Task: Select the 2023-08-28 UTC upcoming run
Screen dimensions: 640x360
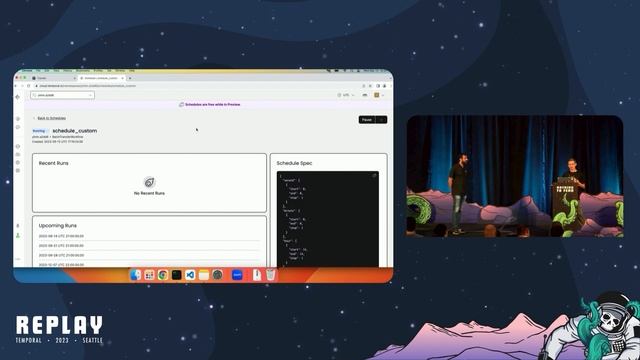Action: 149,255
